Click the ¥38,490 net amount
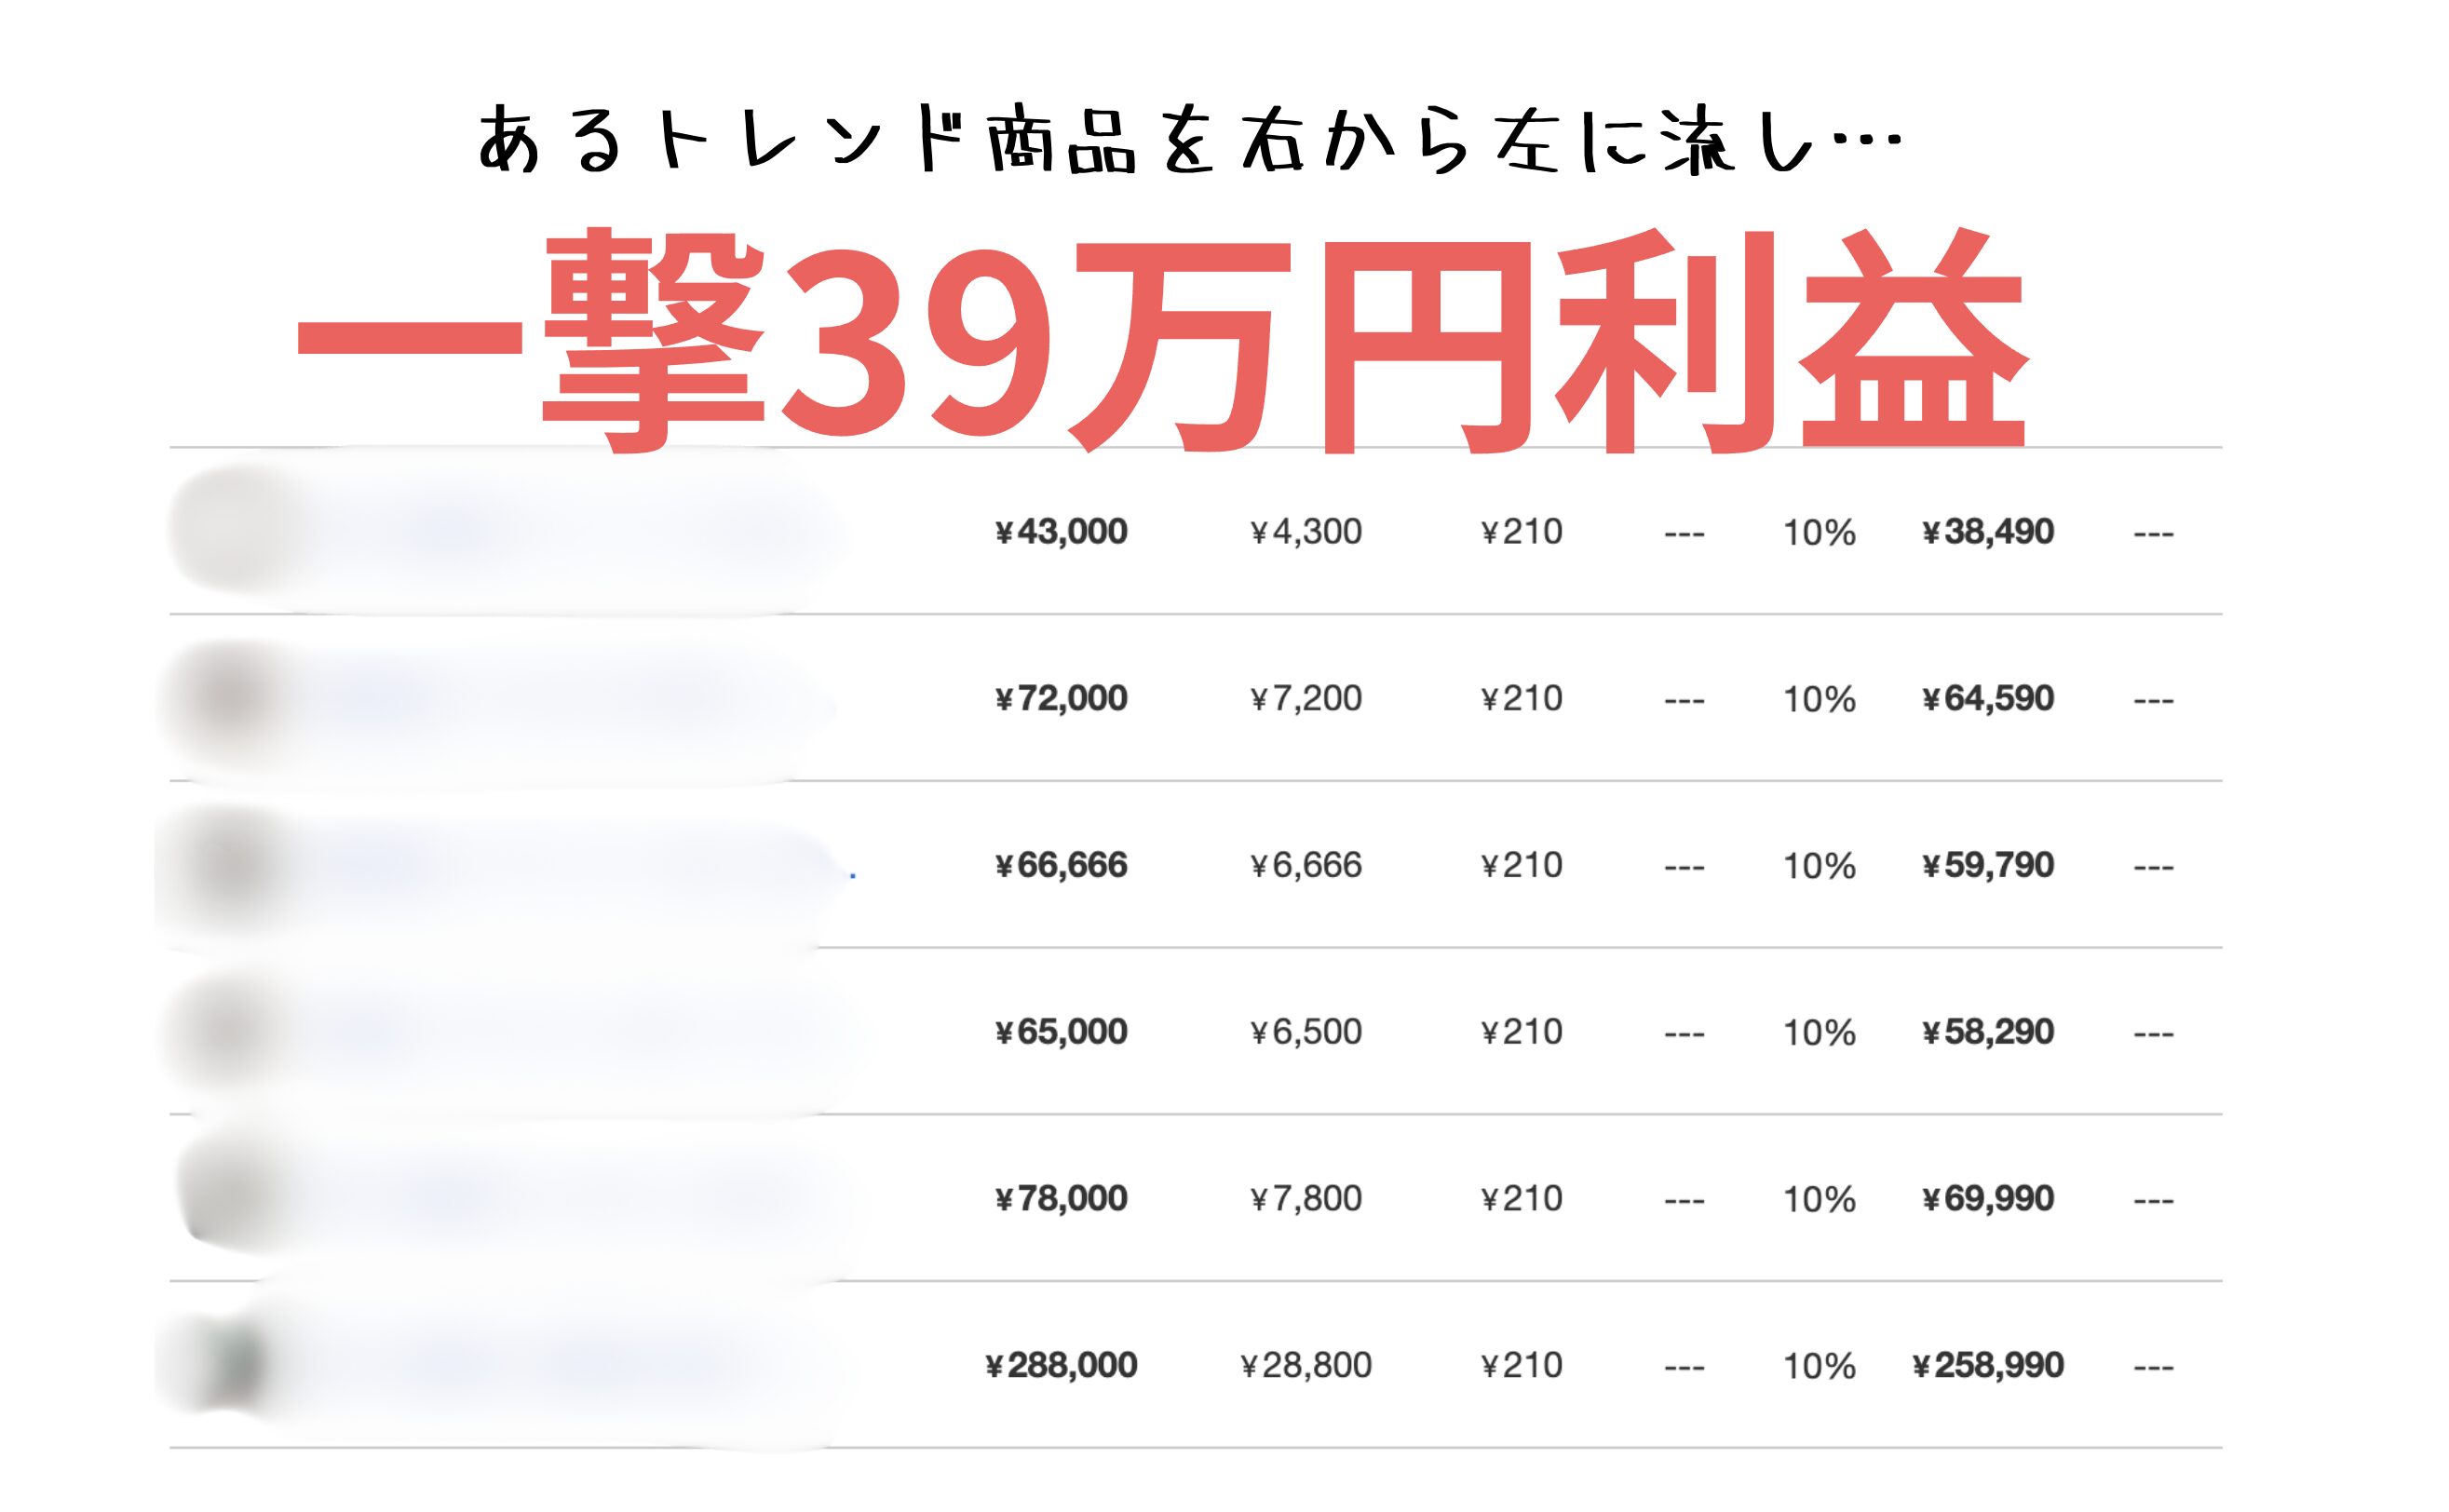Image resolution: width=2449 pixels, height=1512 pixels. [1988, 531]
